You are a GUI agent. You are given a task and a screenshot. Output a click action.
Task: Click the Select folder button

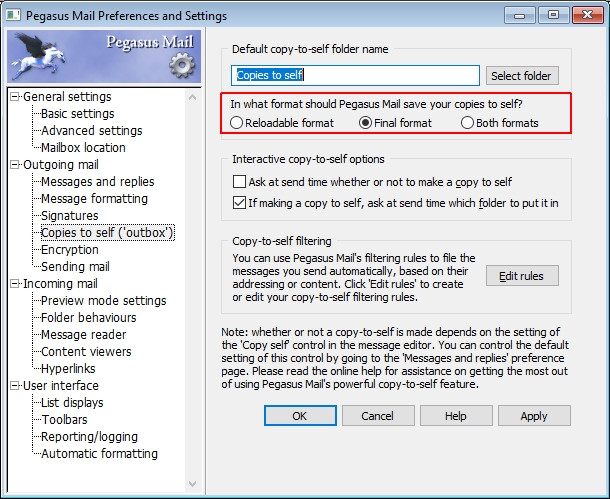click(x=523, y=76)
